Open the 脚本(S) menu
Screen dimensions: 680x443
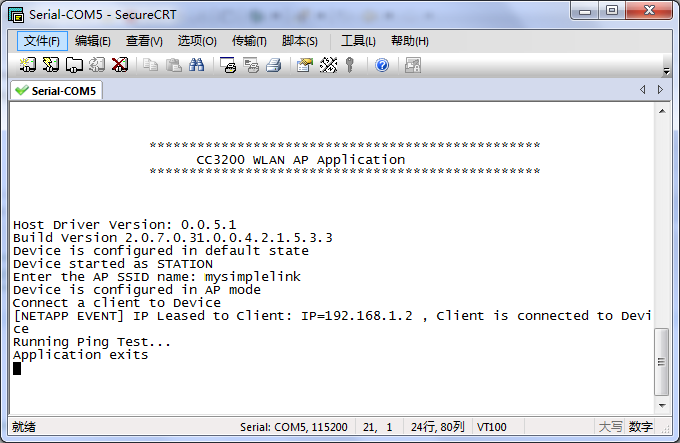pyautogui.click(x=300, y=41)
